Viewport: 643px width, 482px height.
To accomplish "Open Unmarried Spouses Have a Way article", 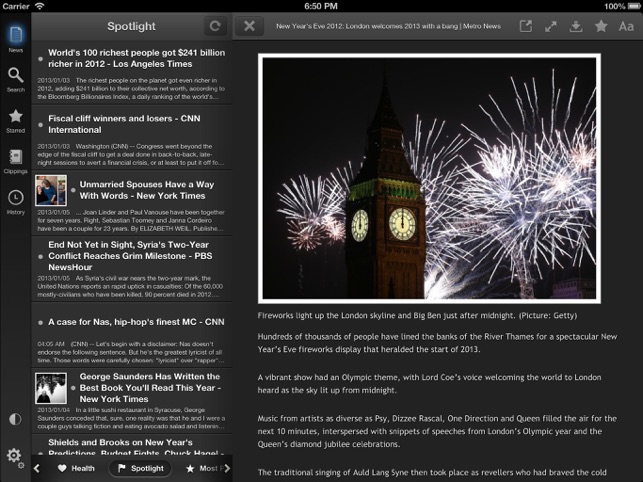I will click(132, 203).
